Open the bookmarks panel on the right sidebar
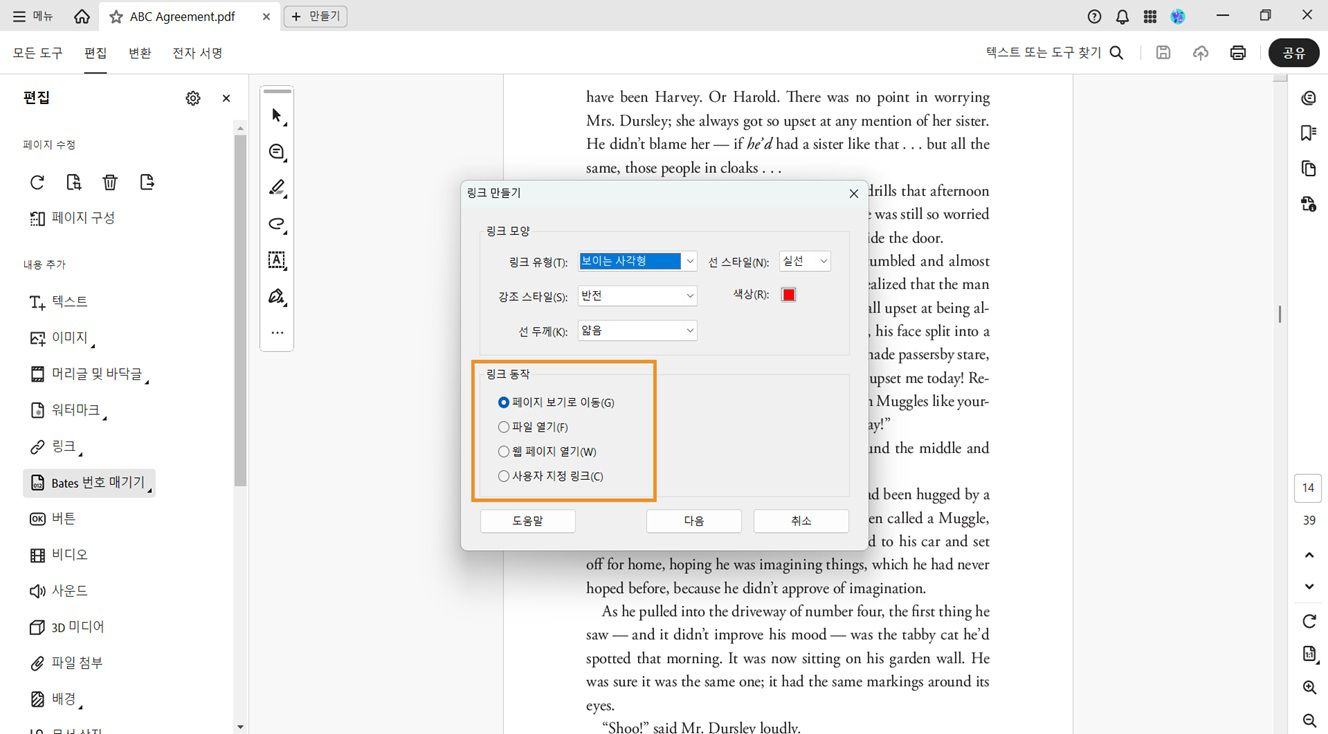The image size is (1328, 734). click(1309, 132)
